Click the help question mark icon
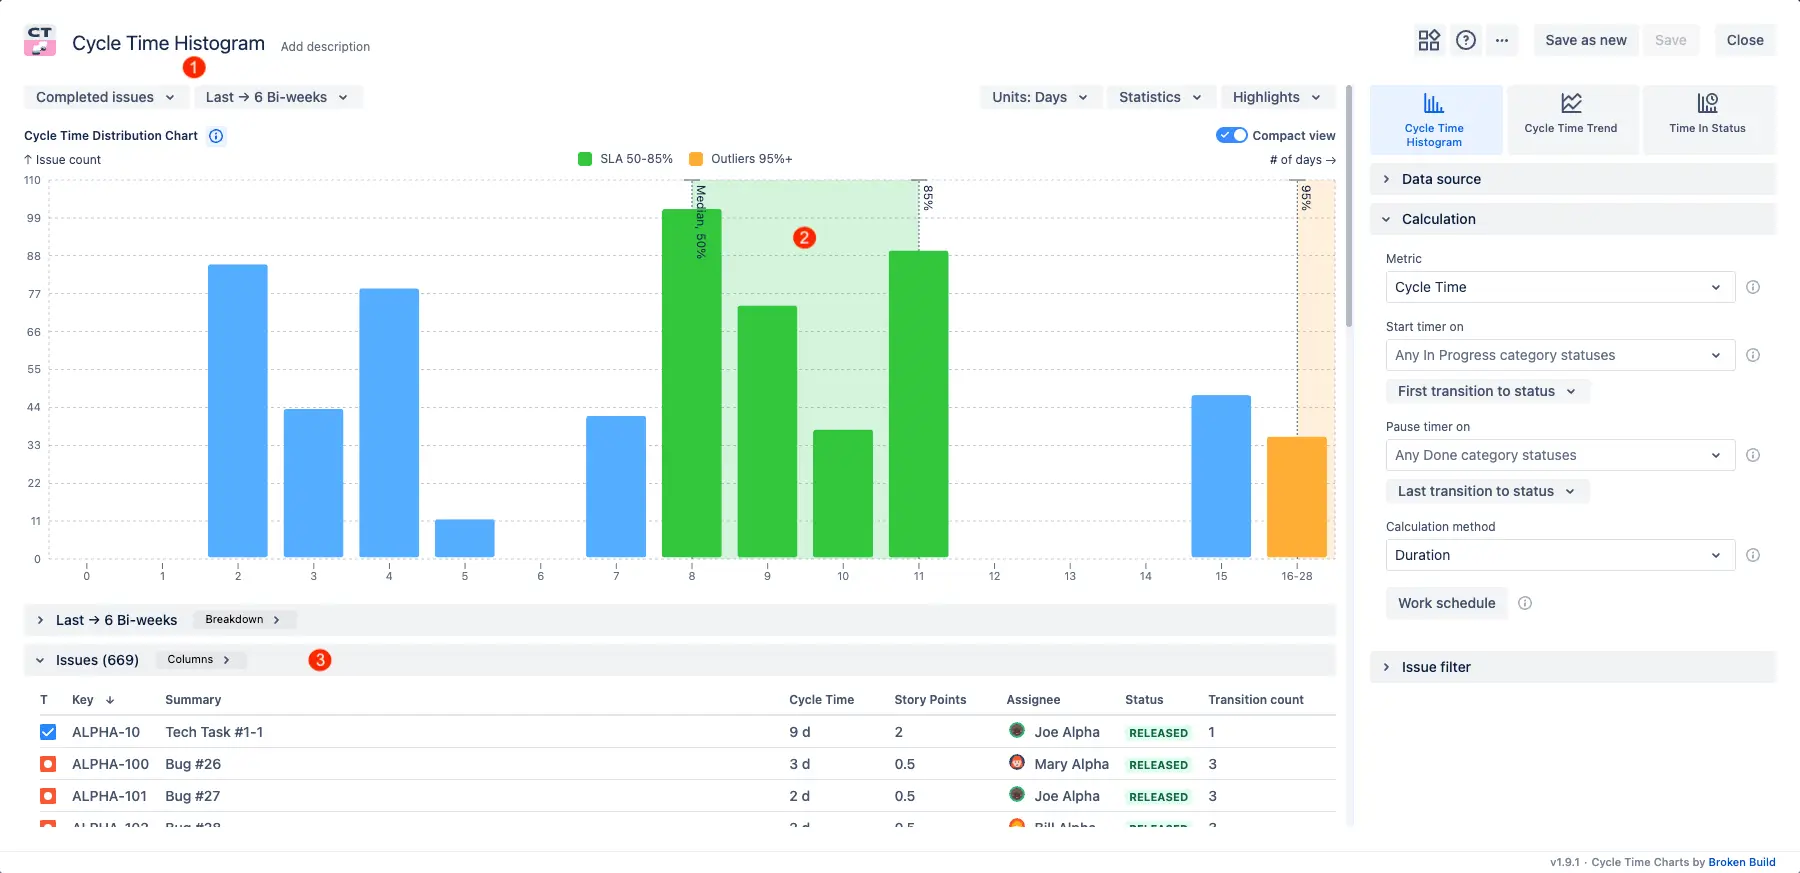This screenshot has width=1800, height=873. point(1466,40)
